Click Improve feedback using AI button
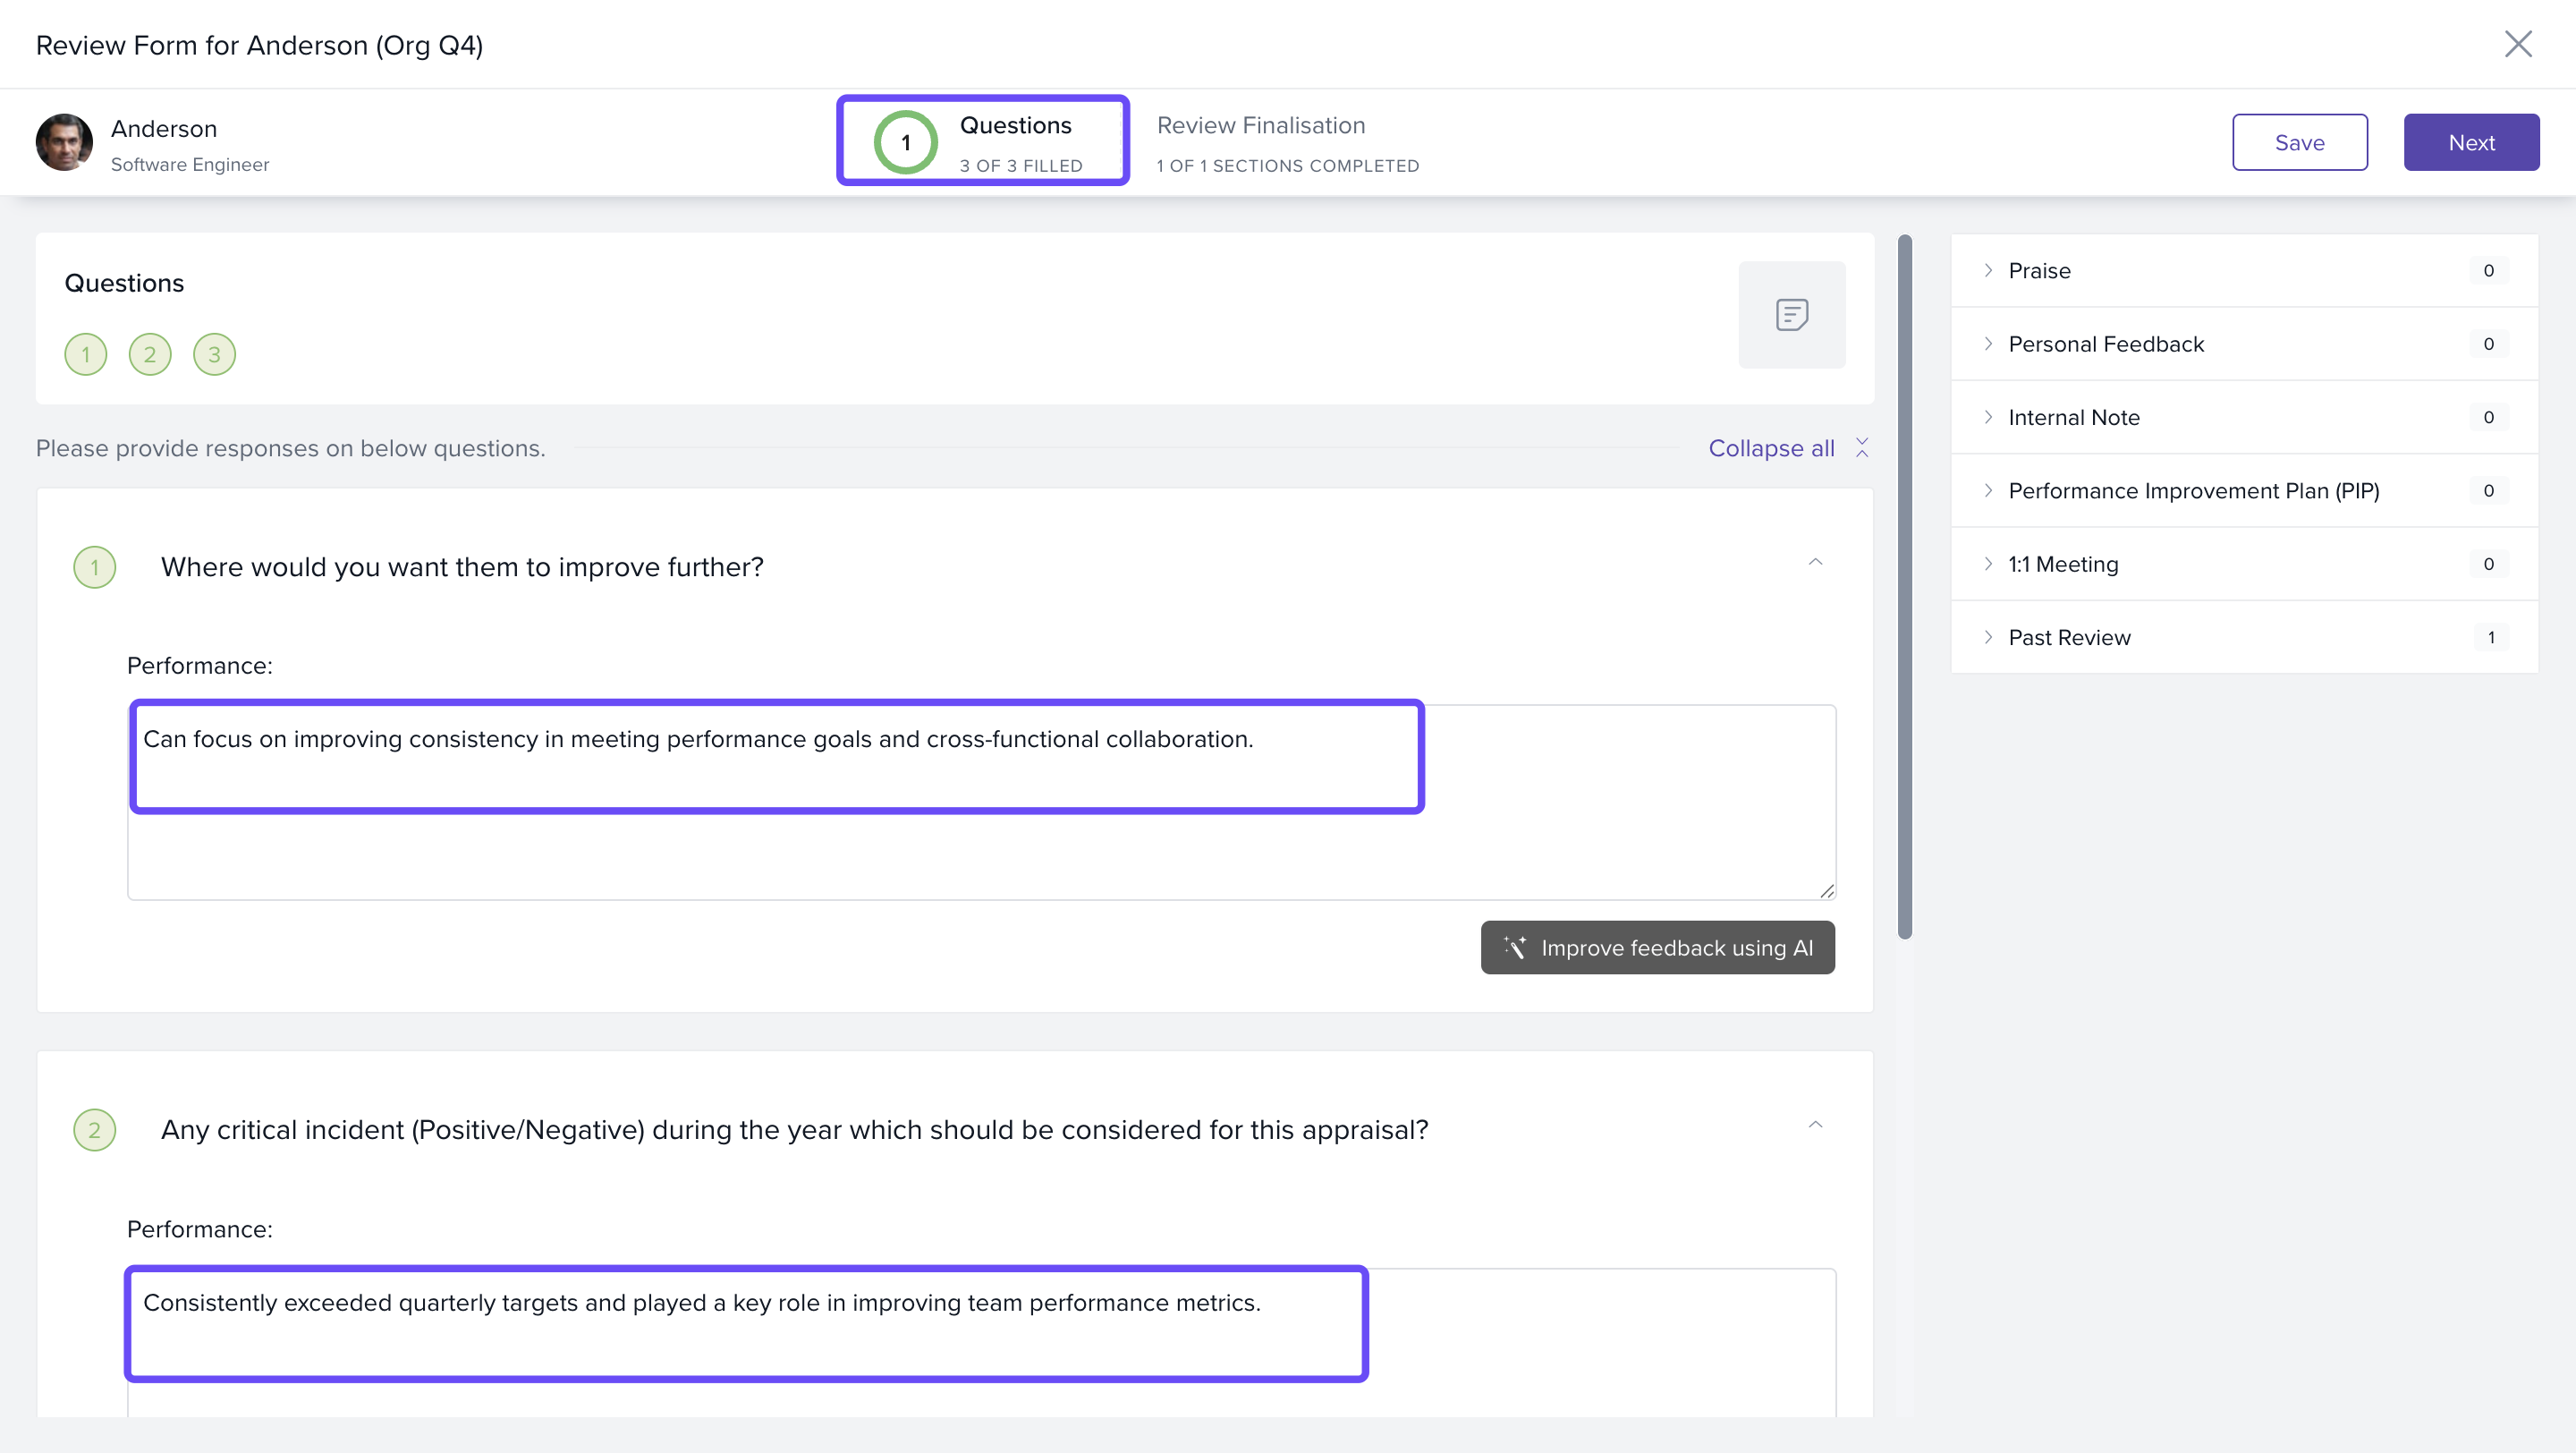This screenshot has width=2576, height=1453. [1657, 947]
